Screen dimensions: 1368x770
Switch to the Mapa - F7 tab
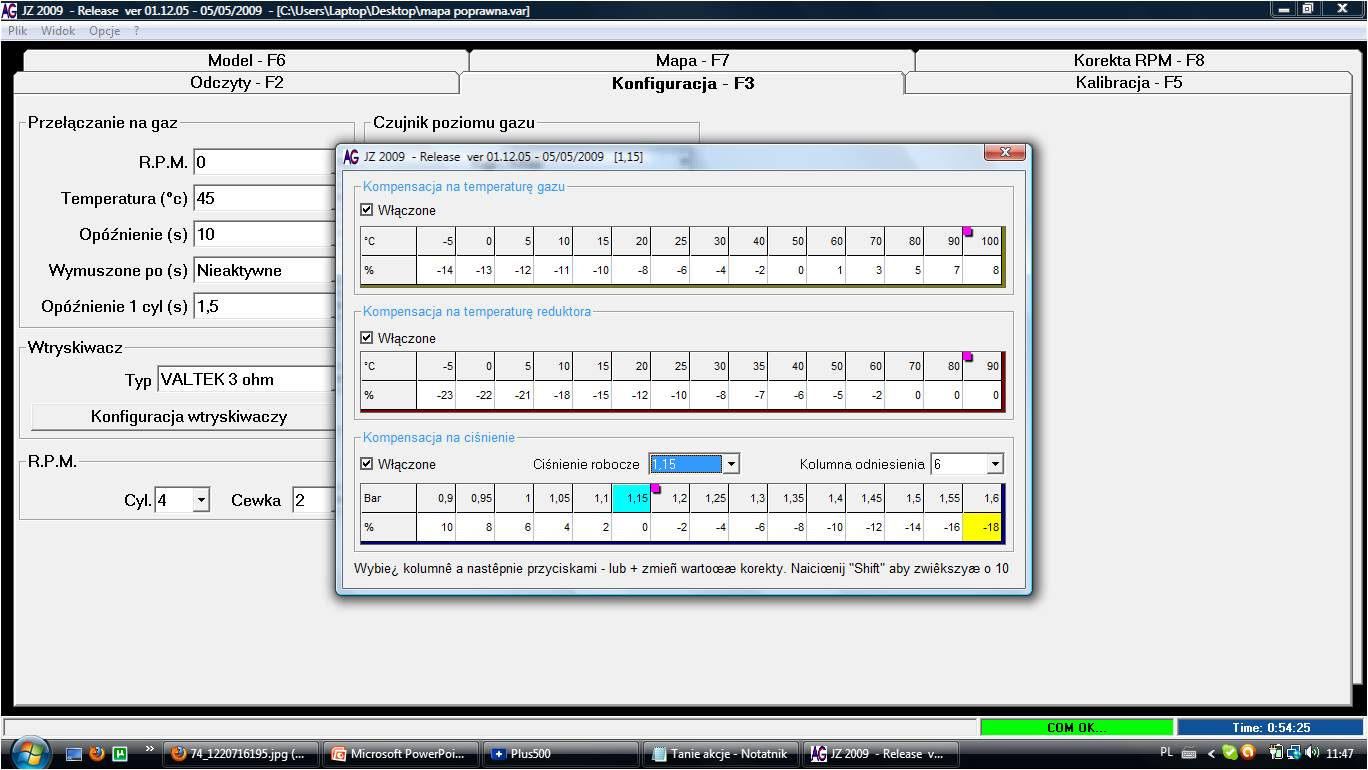[x=692, y=60]
